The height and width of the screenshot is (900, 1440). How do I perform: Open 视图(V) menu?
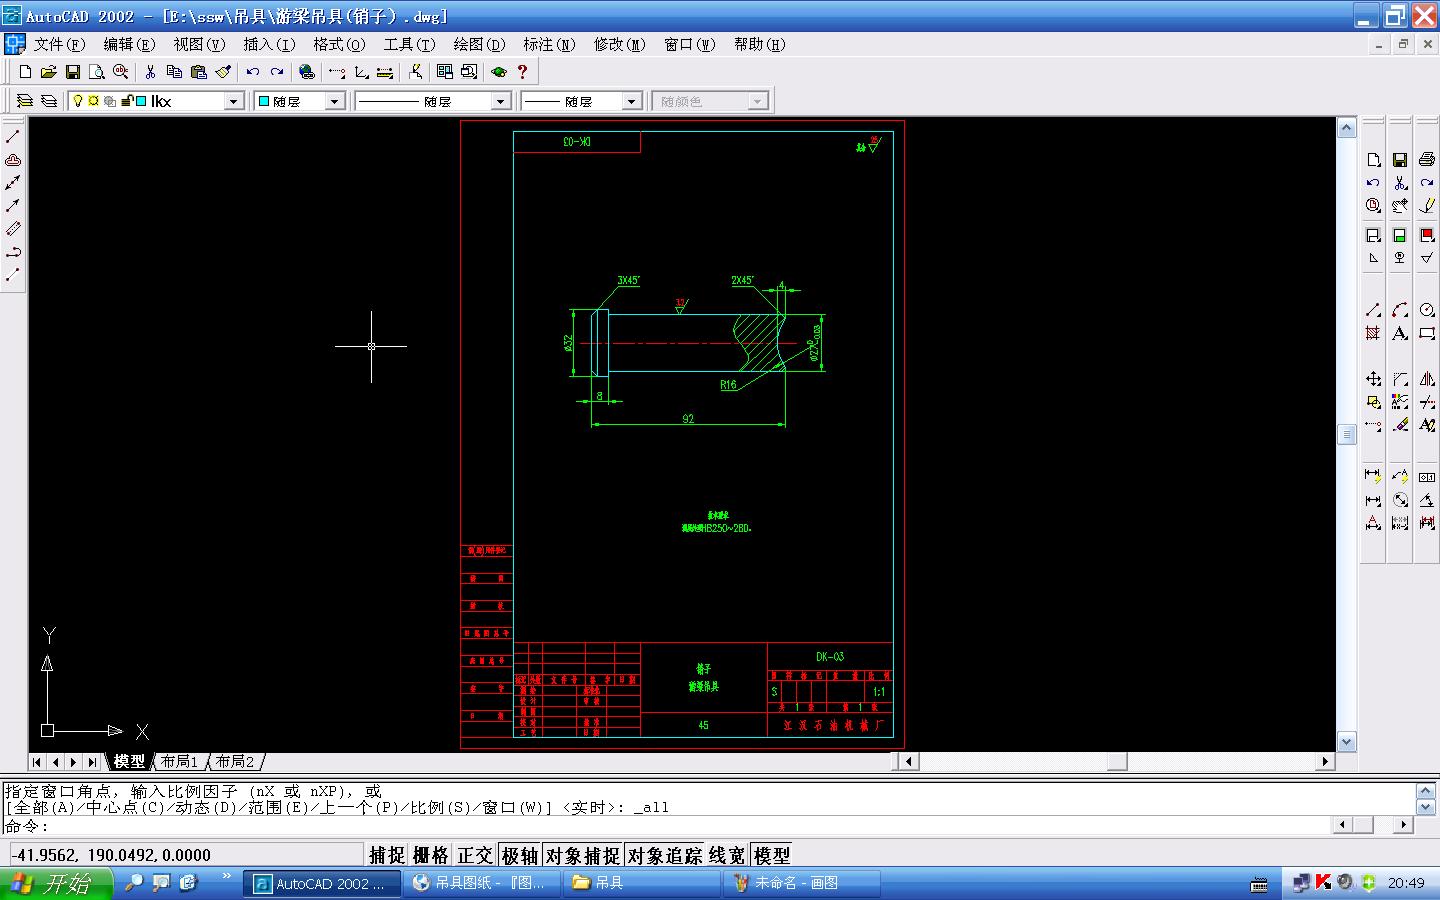199,44
